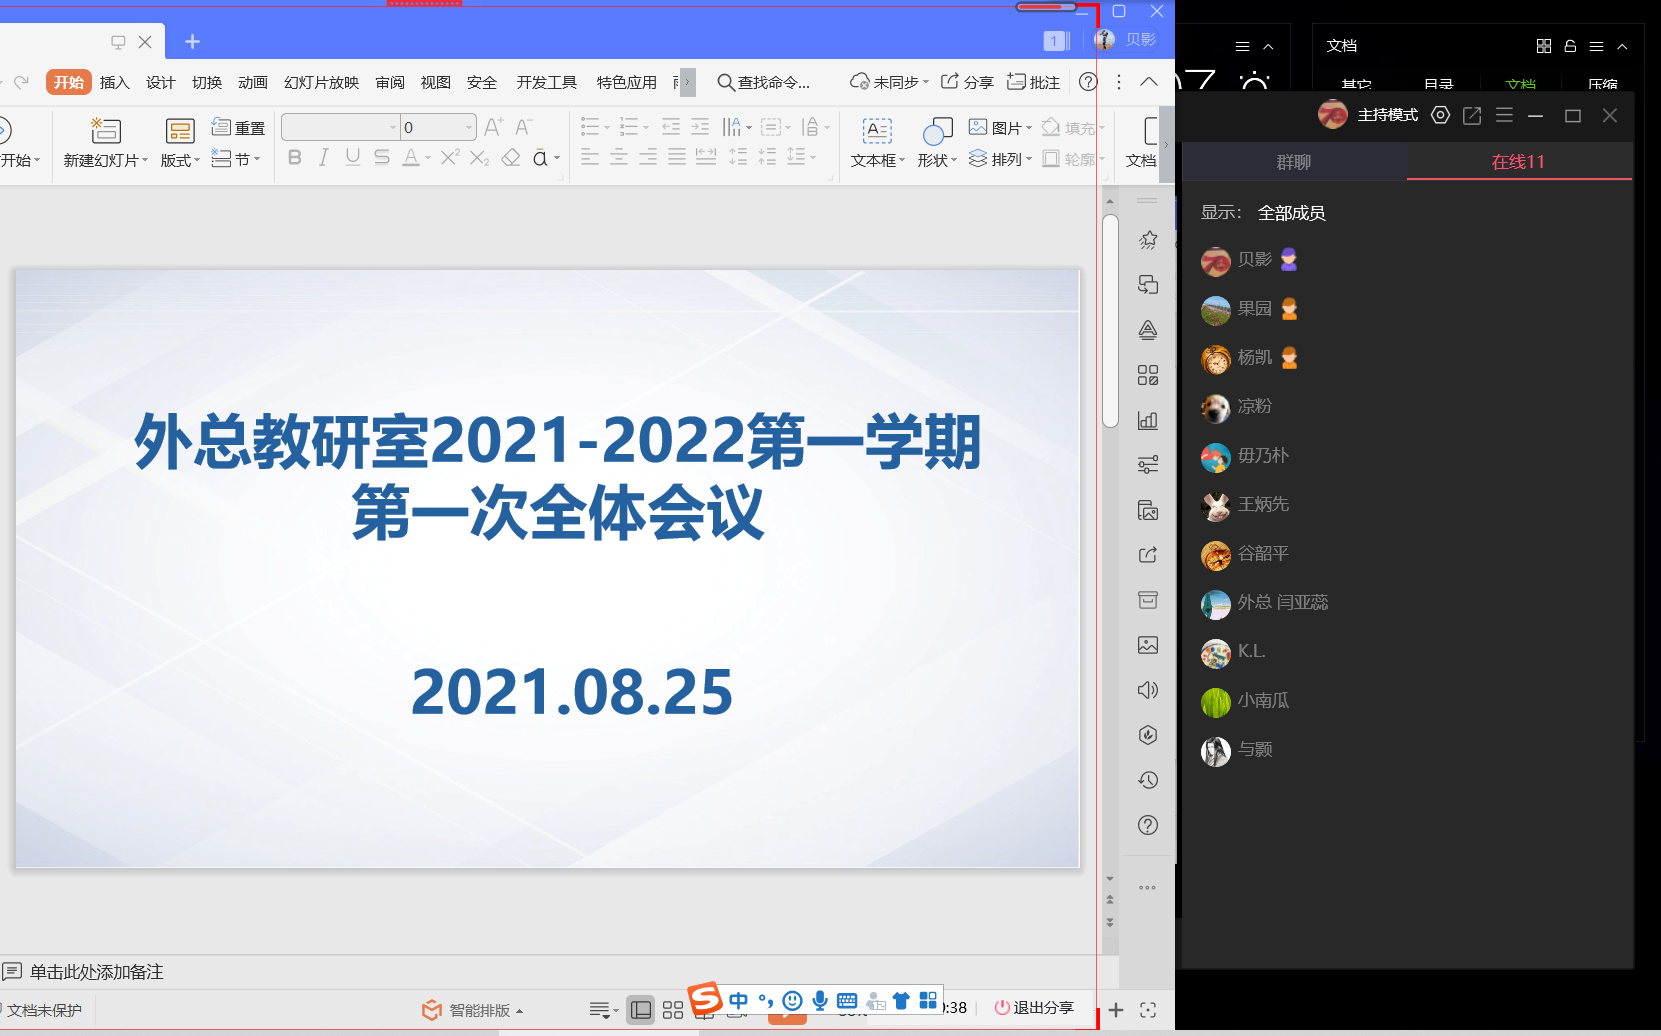
Task: Click the 退出分享 exit sharing button
Action: tap(1034, 1008)
